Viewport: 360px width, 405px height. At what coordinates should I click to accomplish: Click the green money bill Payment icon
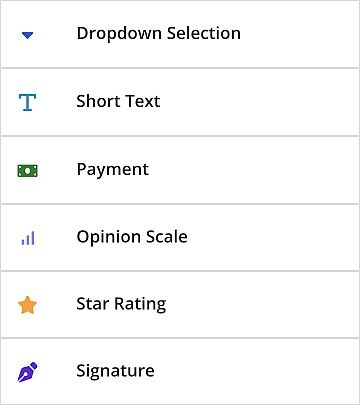tap(27, 171)
